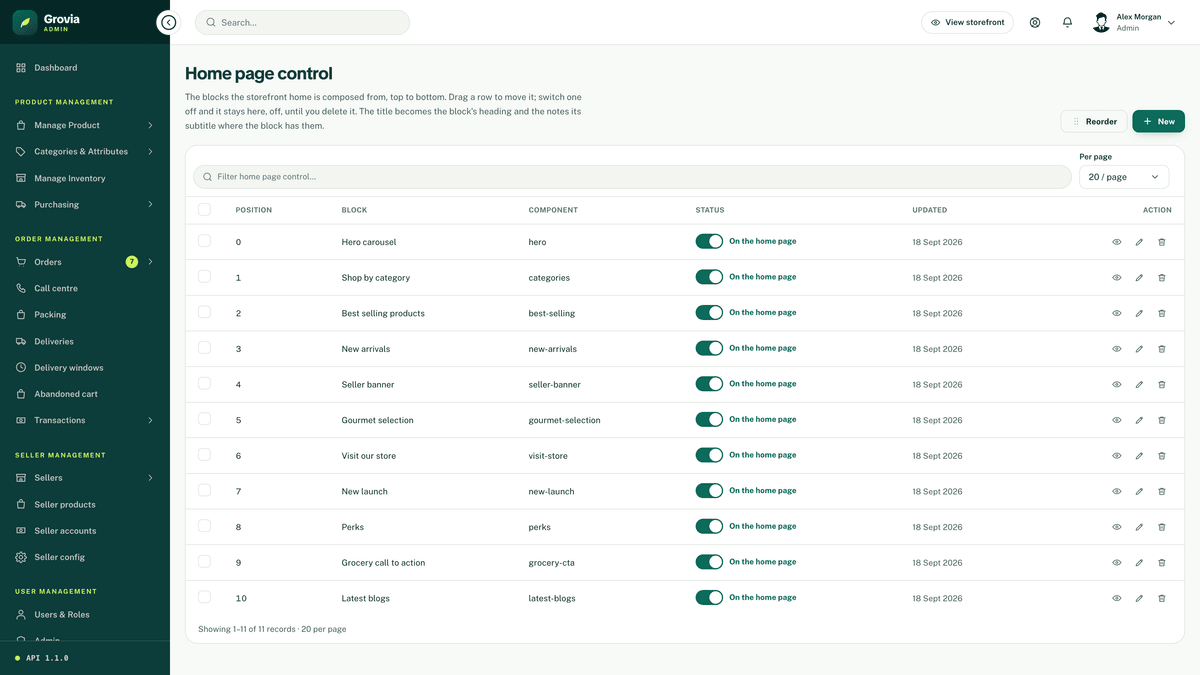Delete the Perks row
Screen dimensions: 1200x675
point(1161,527)
